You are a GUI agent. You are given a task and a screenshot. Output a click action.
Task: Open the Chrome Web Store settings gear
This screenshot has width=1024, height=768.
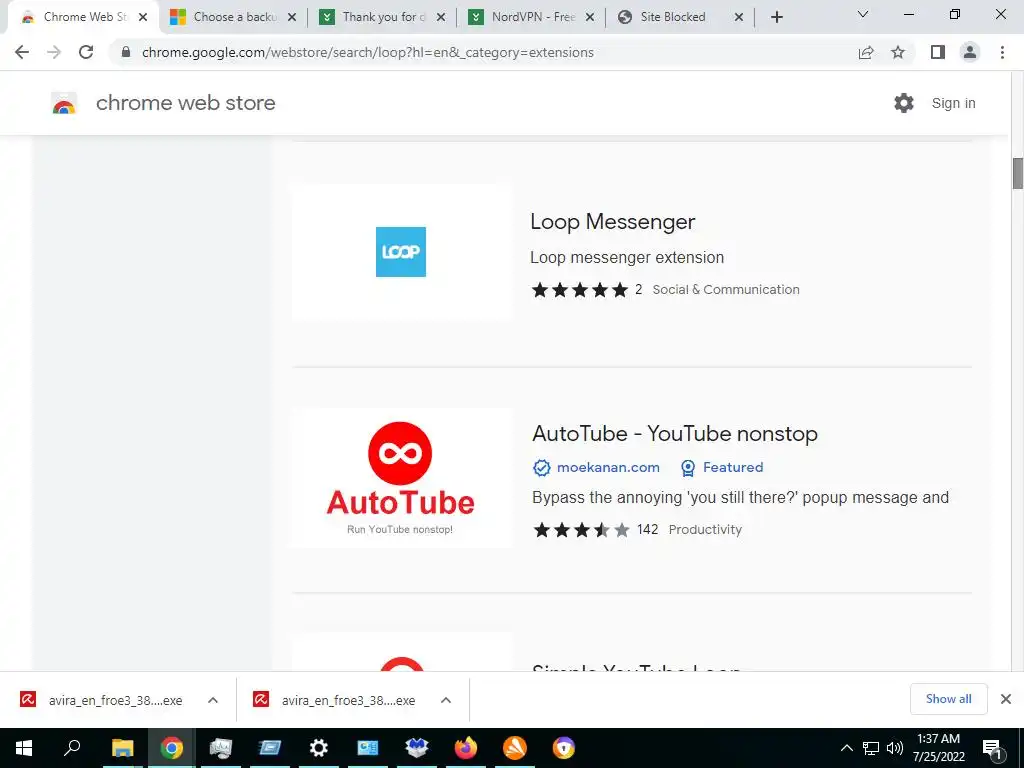click(904, 103)
